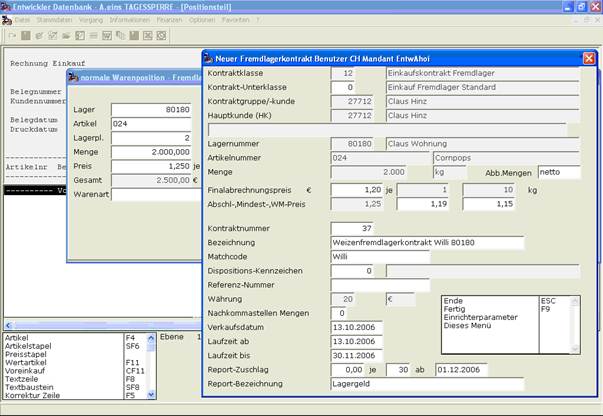Screen dimensions: 603x416
Task: Click the down arrow of function-key list
Action: pos(151,394)
